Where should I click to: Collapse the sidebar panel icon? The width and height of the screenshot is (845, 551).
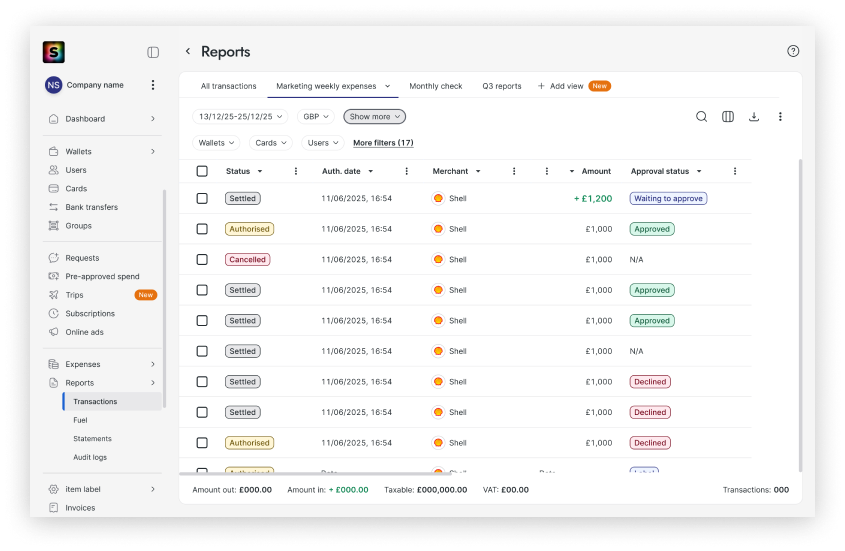153,52
